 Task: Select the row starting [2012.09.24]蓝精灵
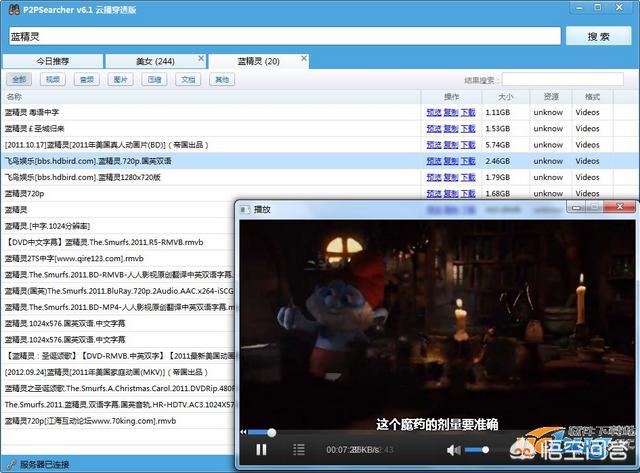[x=118, y=372]
